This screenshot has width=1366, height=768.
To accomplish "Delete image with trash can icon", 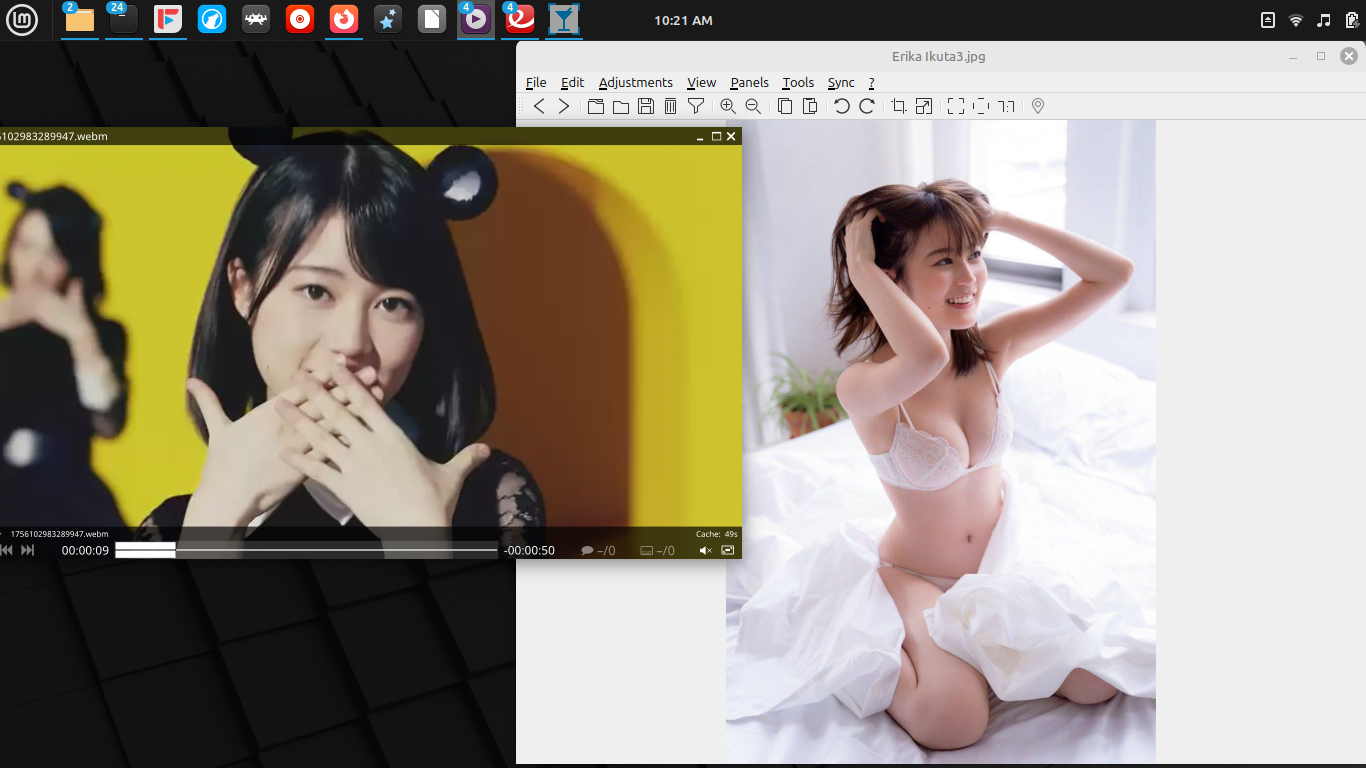I will coord(671,106).
